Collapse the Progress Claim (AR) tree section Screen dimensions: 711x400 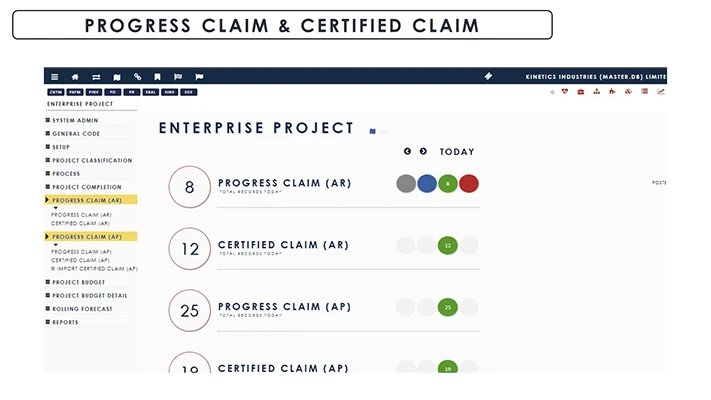tap(47, 200)
